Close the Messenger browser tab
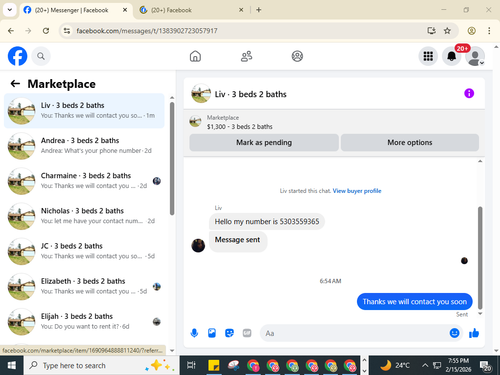This screenshot has width=500, height=375. tap(125, 10)
